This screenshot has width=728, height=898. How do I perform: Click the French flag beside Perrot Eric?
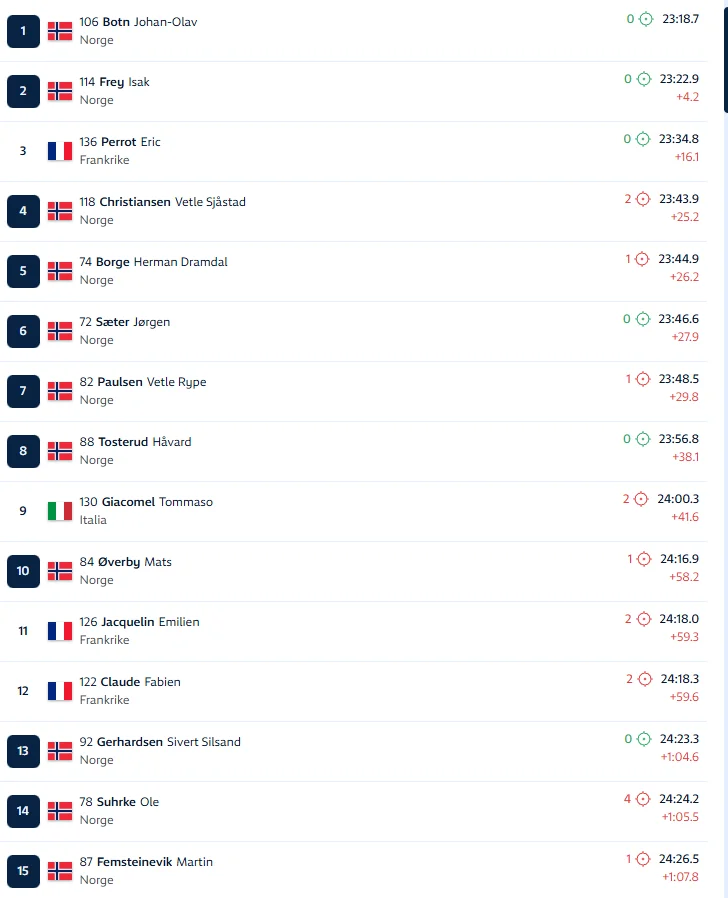tap(60, 151)
